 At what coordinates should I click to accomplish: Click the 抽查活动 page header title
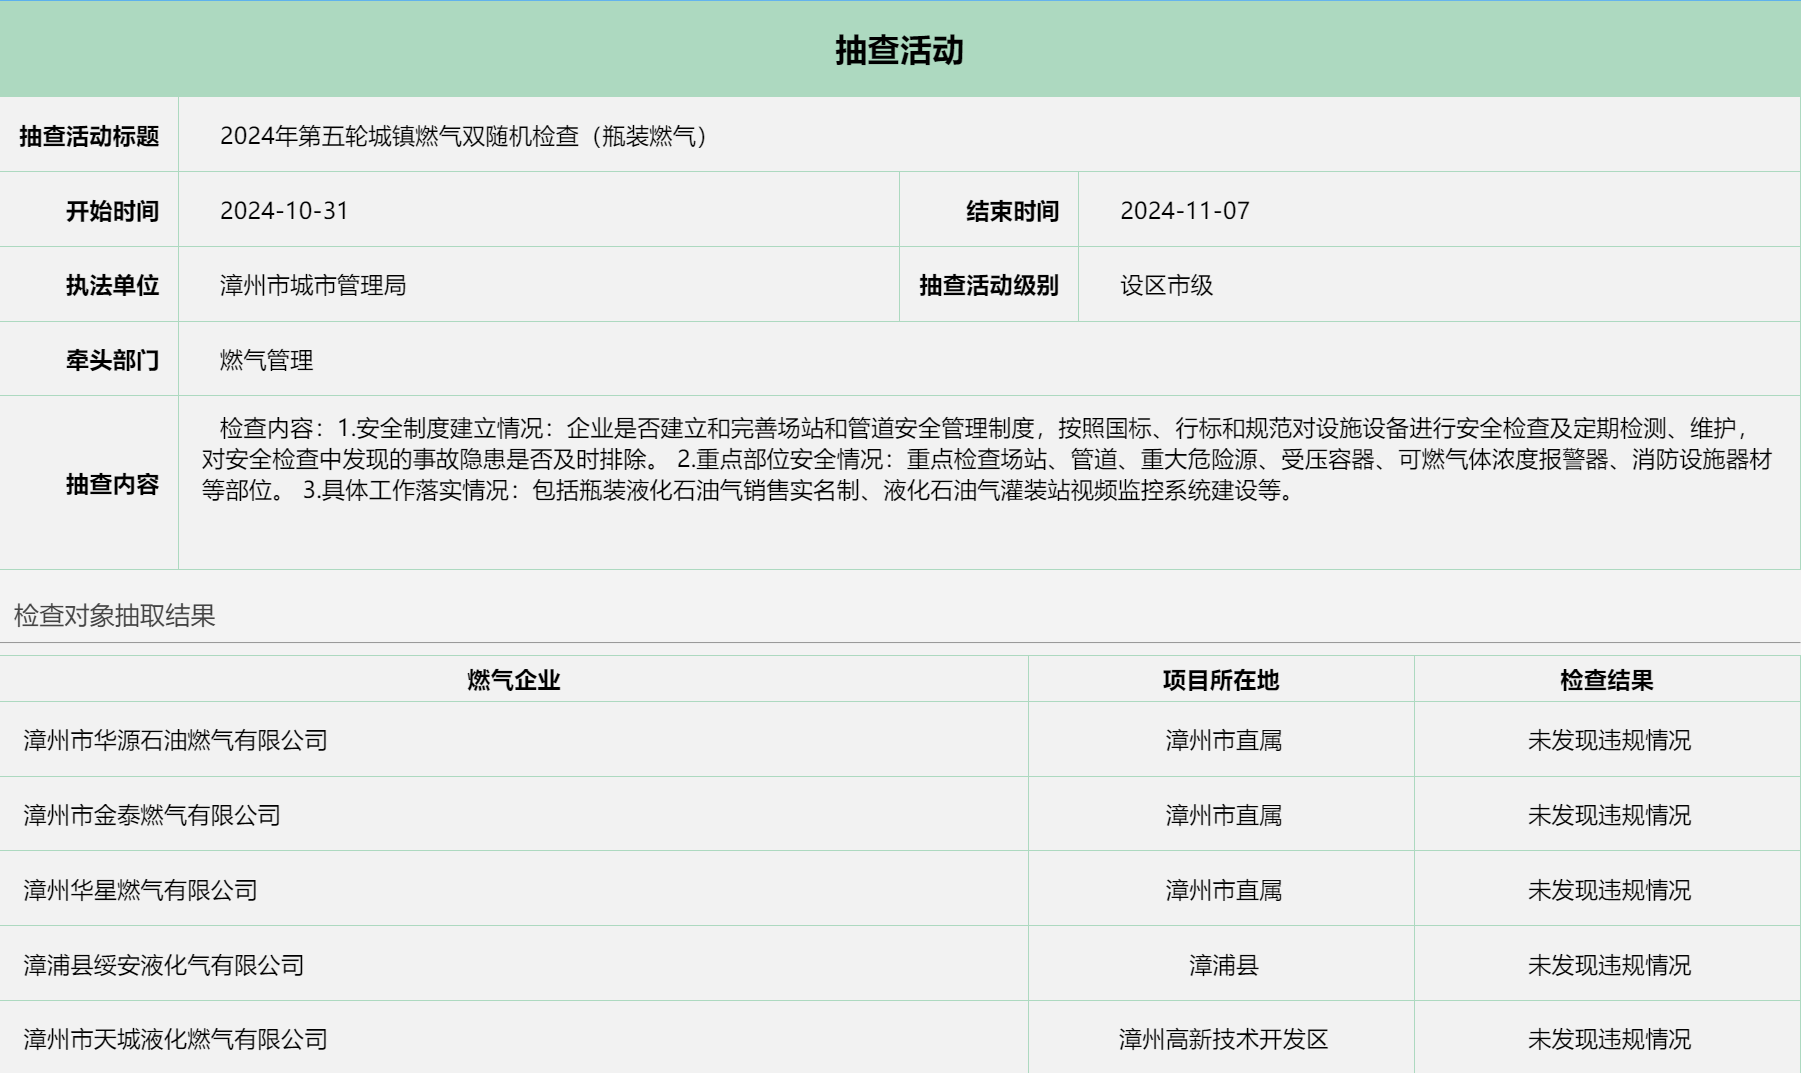[x=899, y=50]
